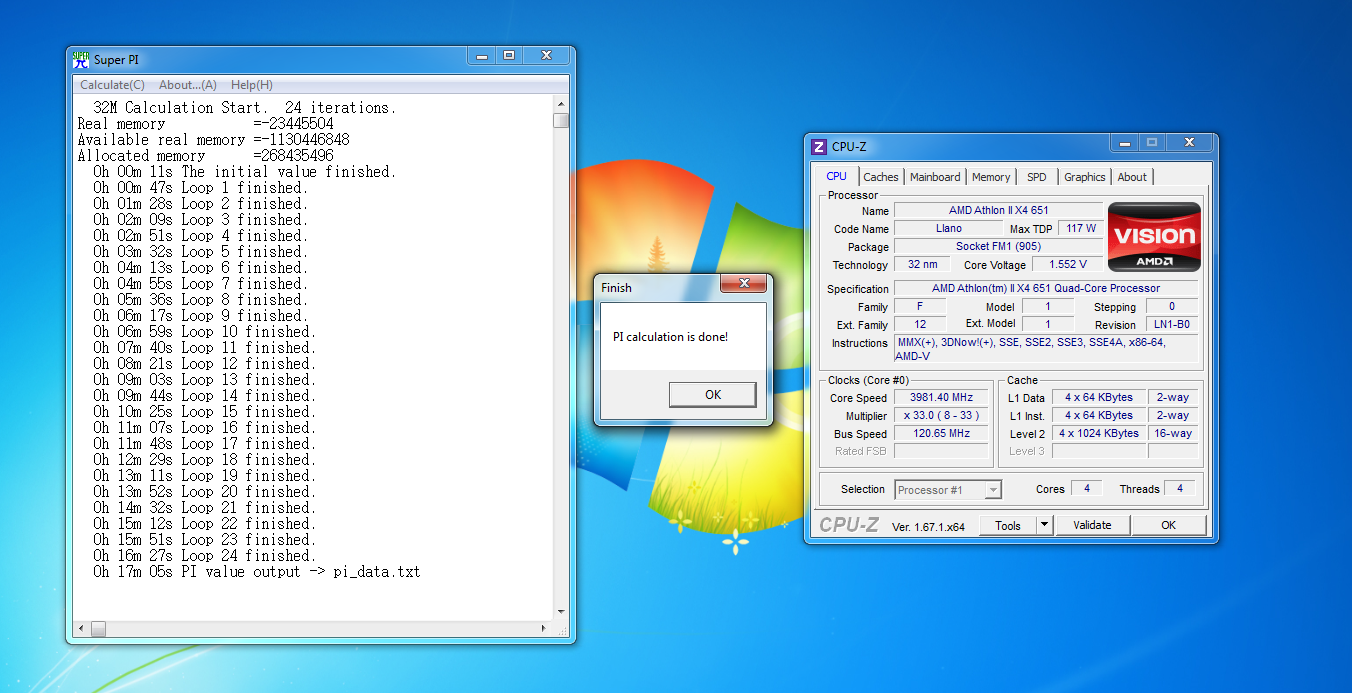The width and height of the screenshot is (1352, 693).
Task: Click the Super PI window title icon
Action: tap(81, 59)
